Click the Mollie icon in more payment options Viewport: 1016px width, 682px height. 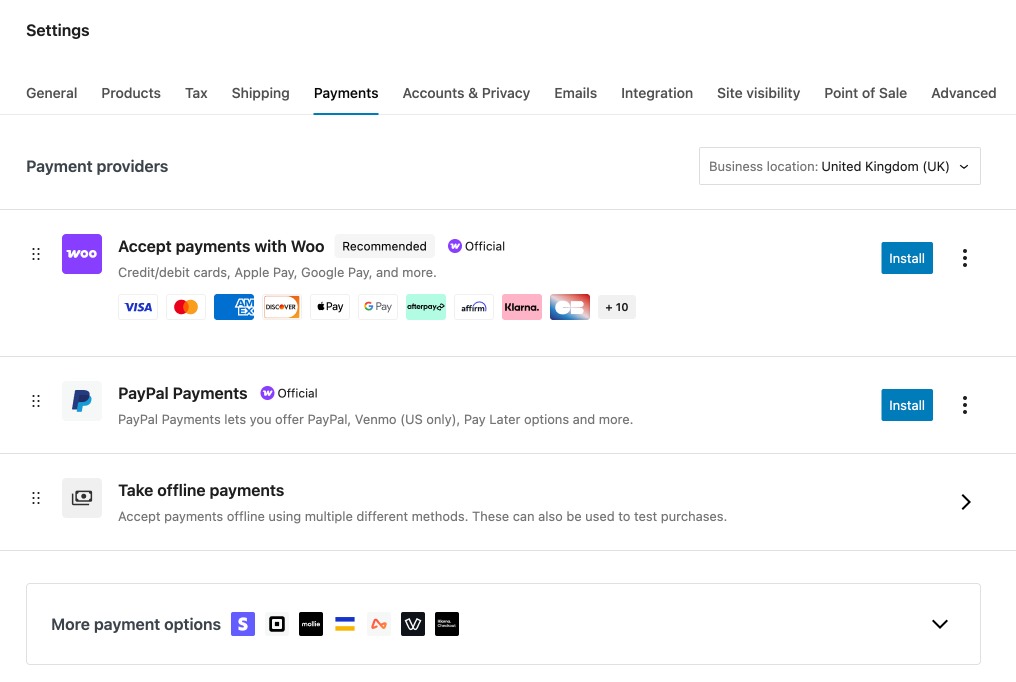coord(310,624)
